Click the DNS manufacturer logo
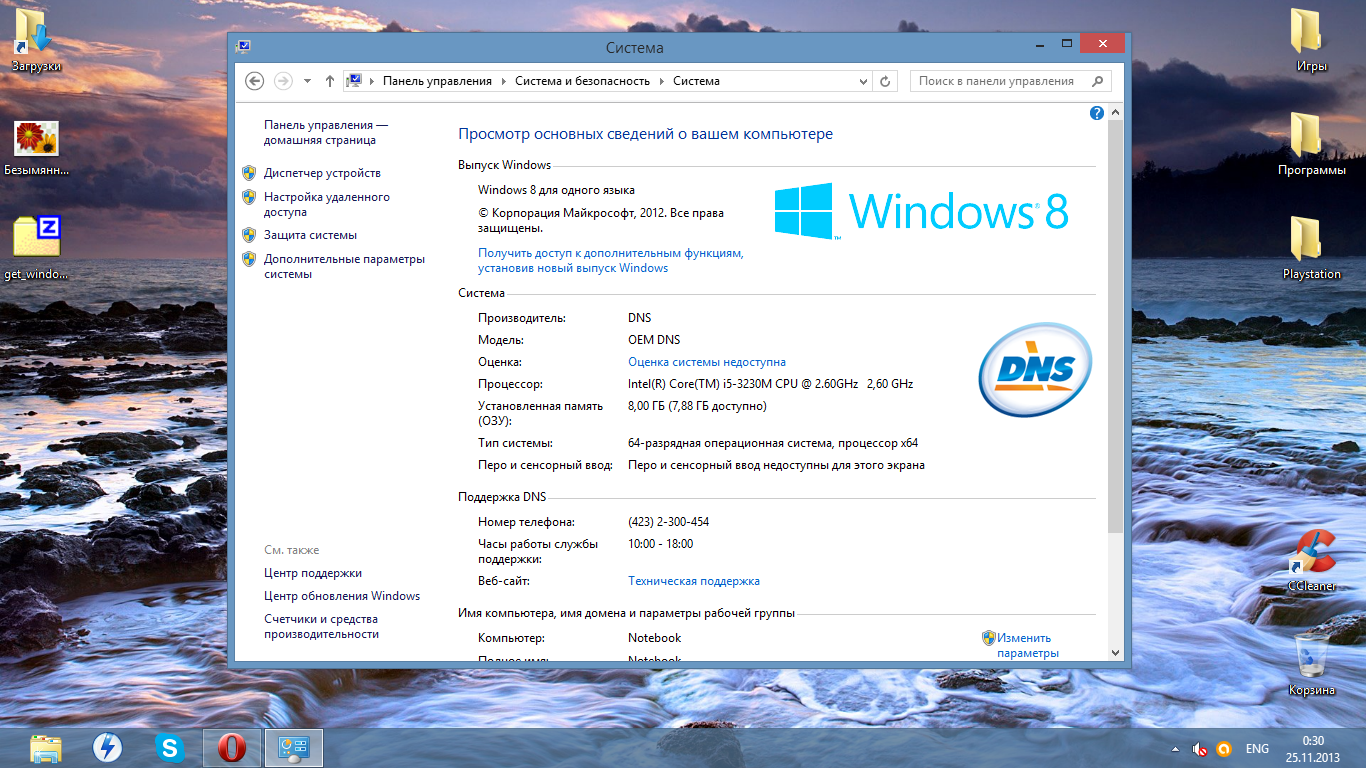 [1035, 371]
